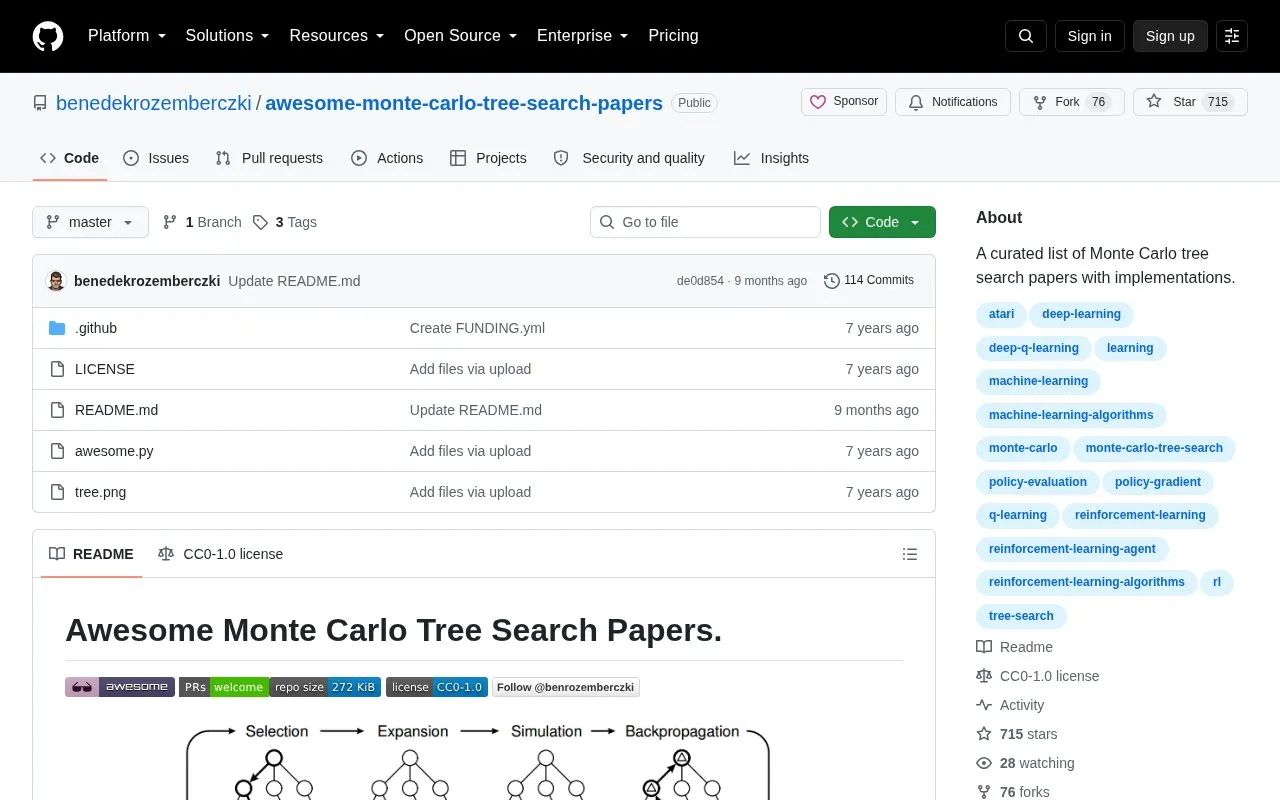Click the deep-learning topic tag
This screenshot has width=1280, height=800.
click(x=1081, y=314)
